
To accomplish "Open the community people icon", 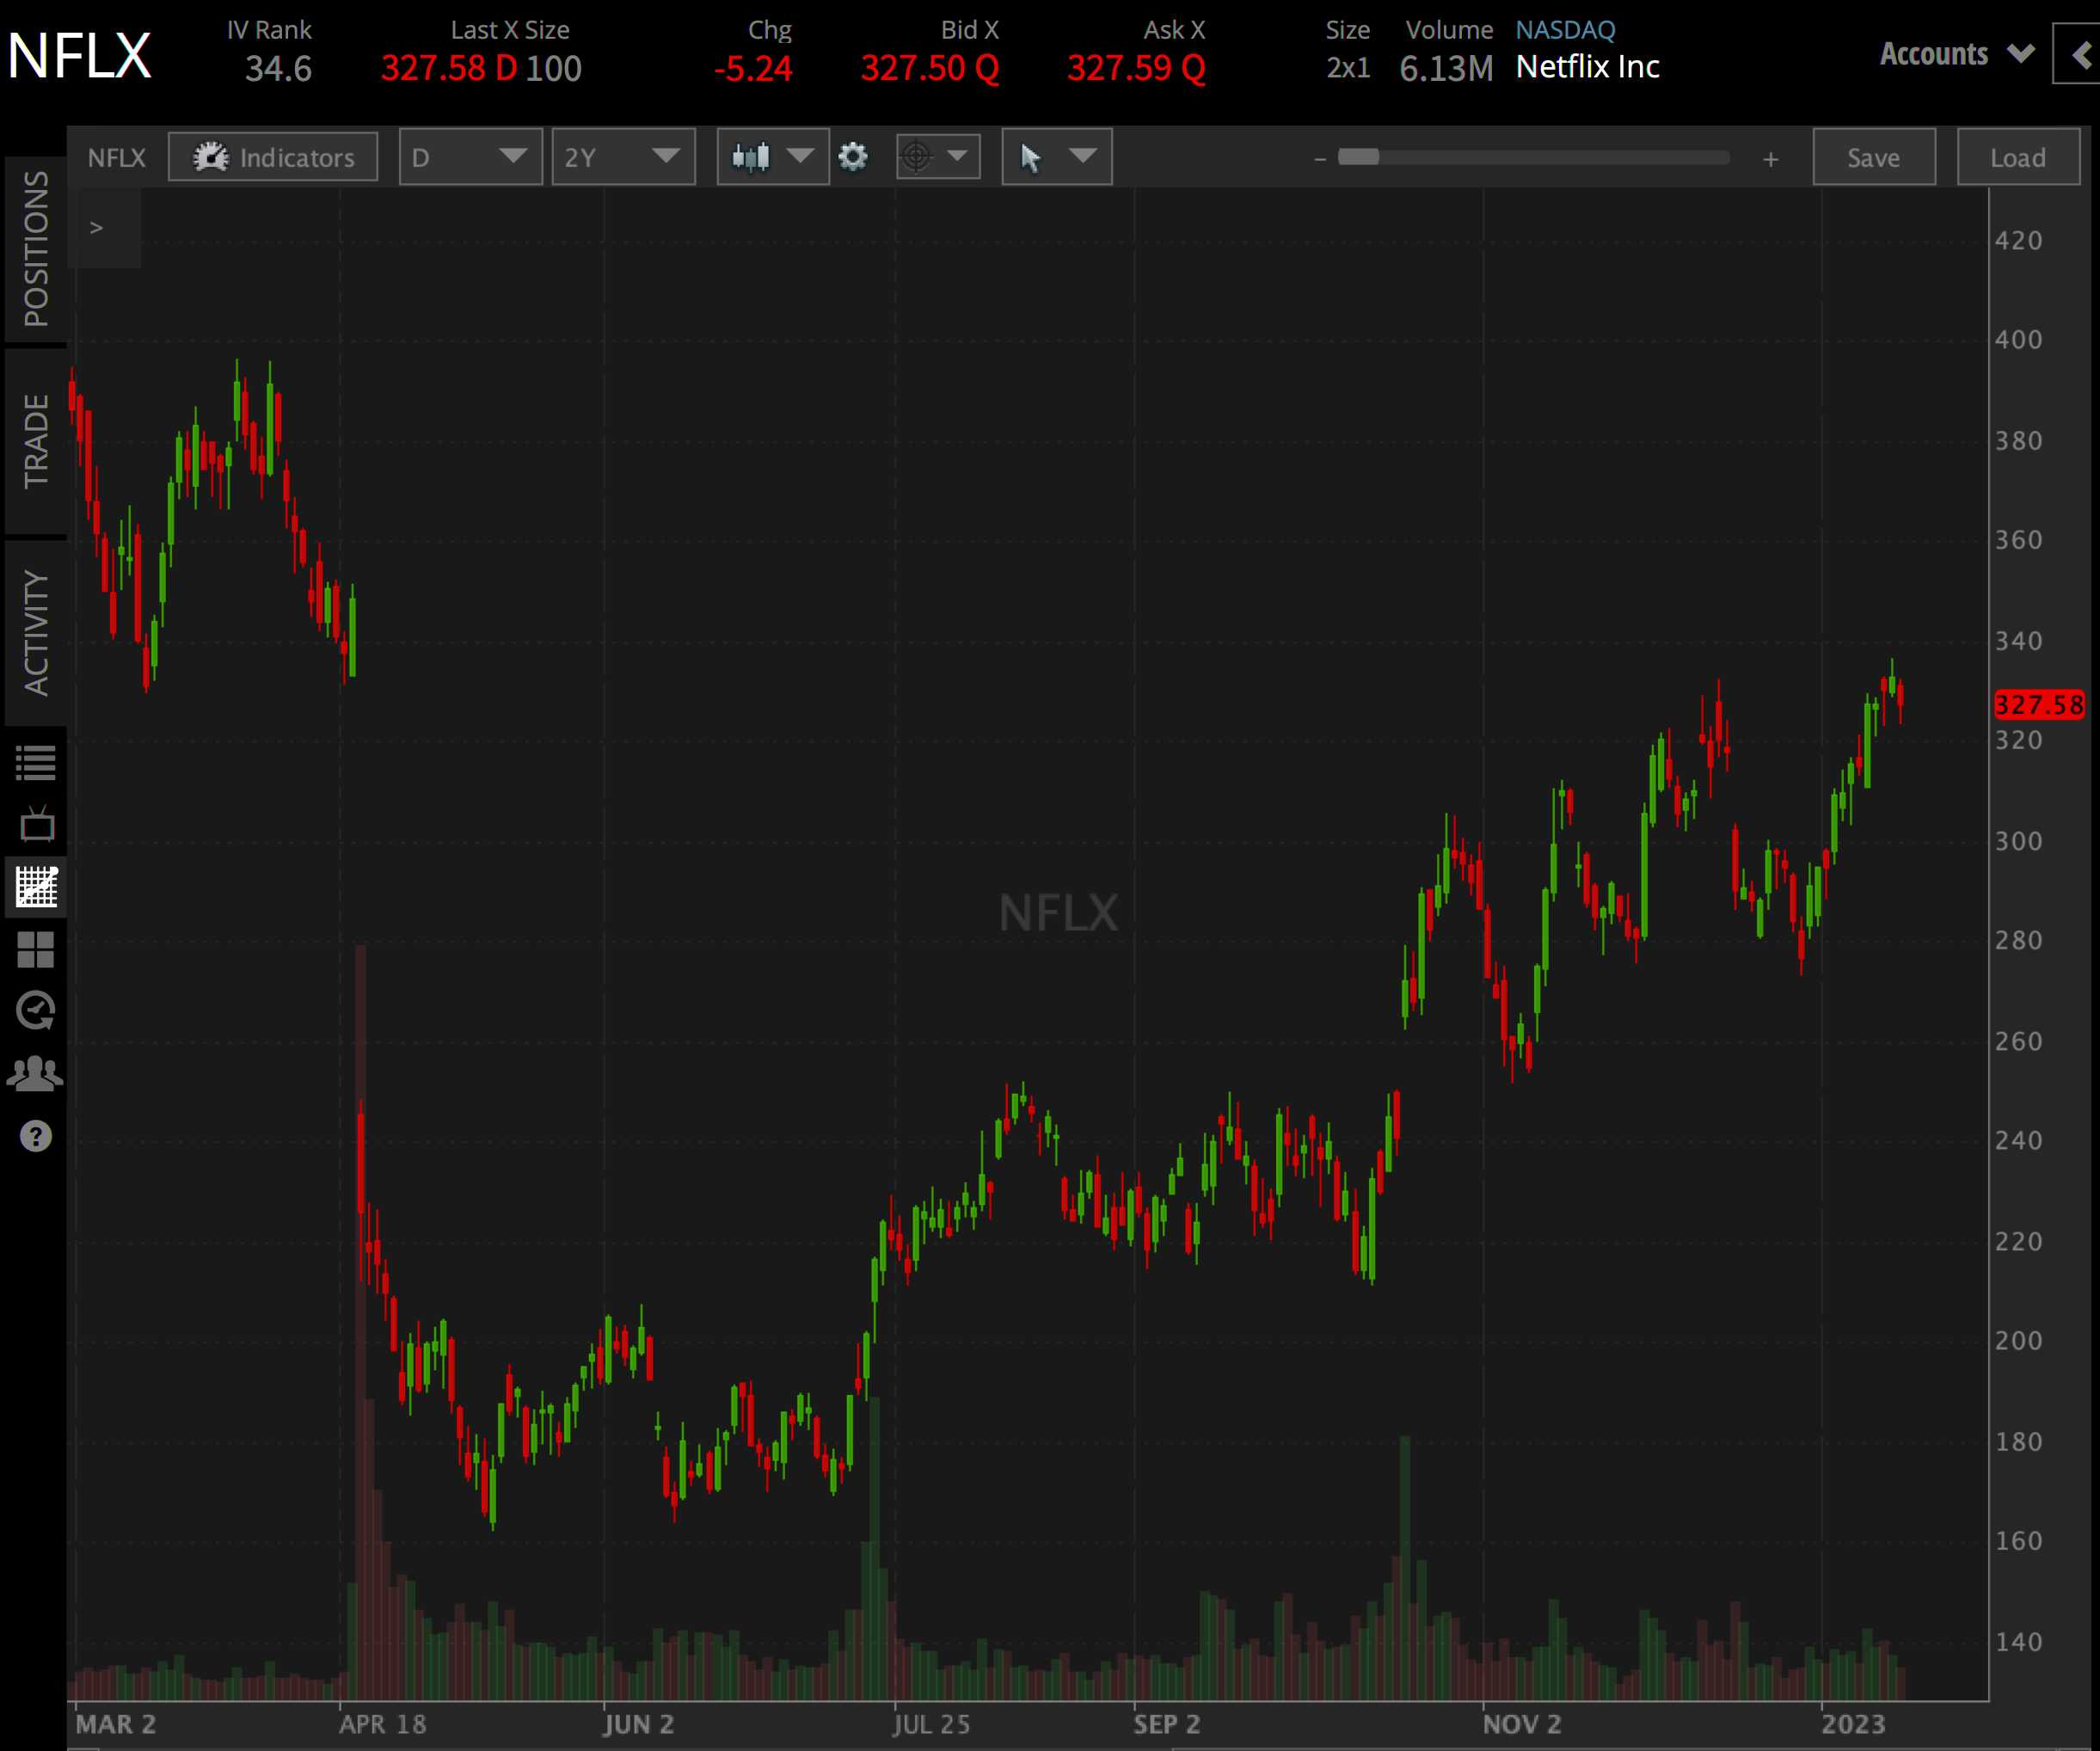I will [x=36, y=1074].
